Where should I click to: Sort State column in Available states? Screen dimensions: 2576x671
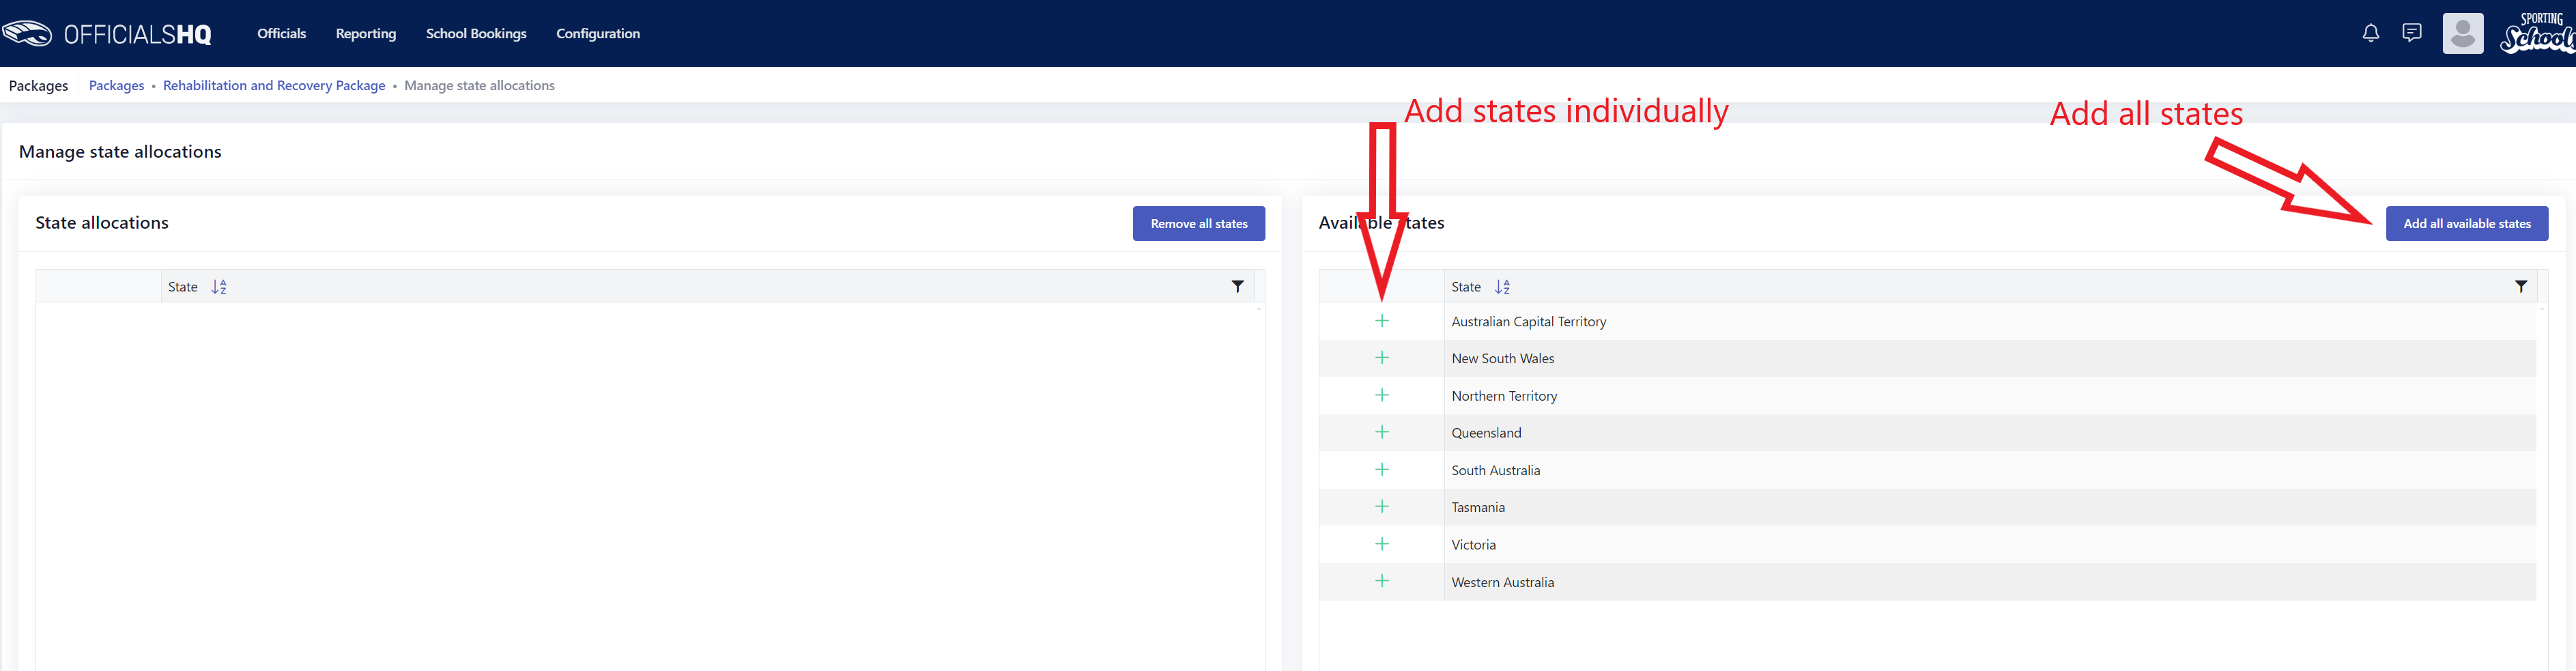[x=1502, y=287]
